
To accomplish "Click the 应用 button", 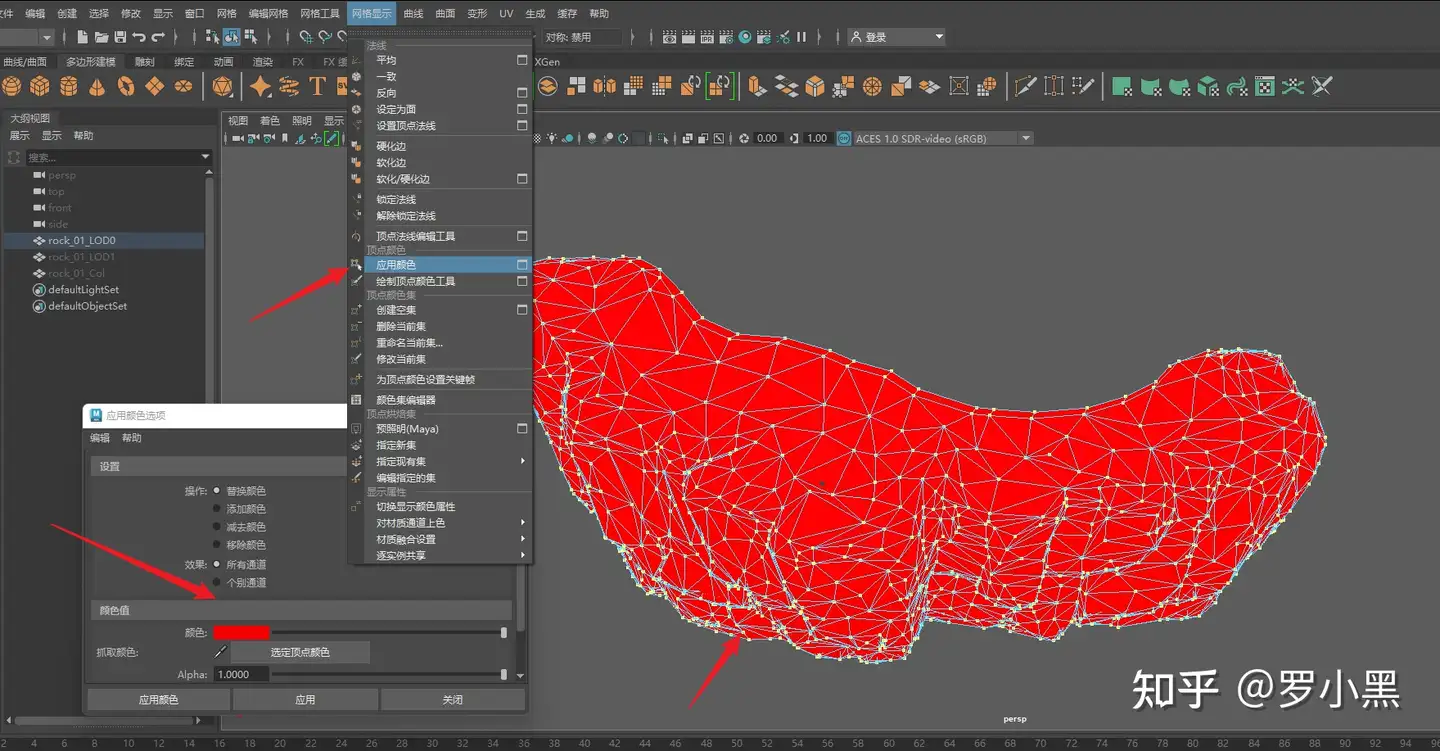I will coord(305,700).
